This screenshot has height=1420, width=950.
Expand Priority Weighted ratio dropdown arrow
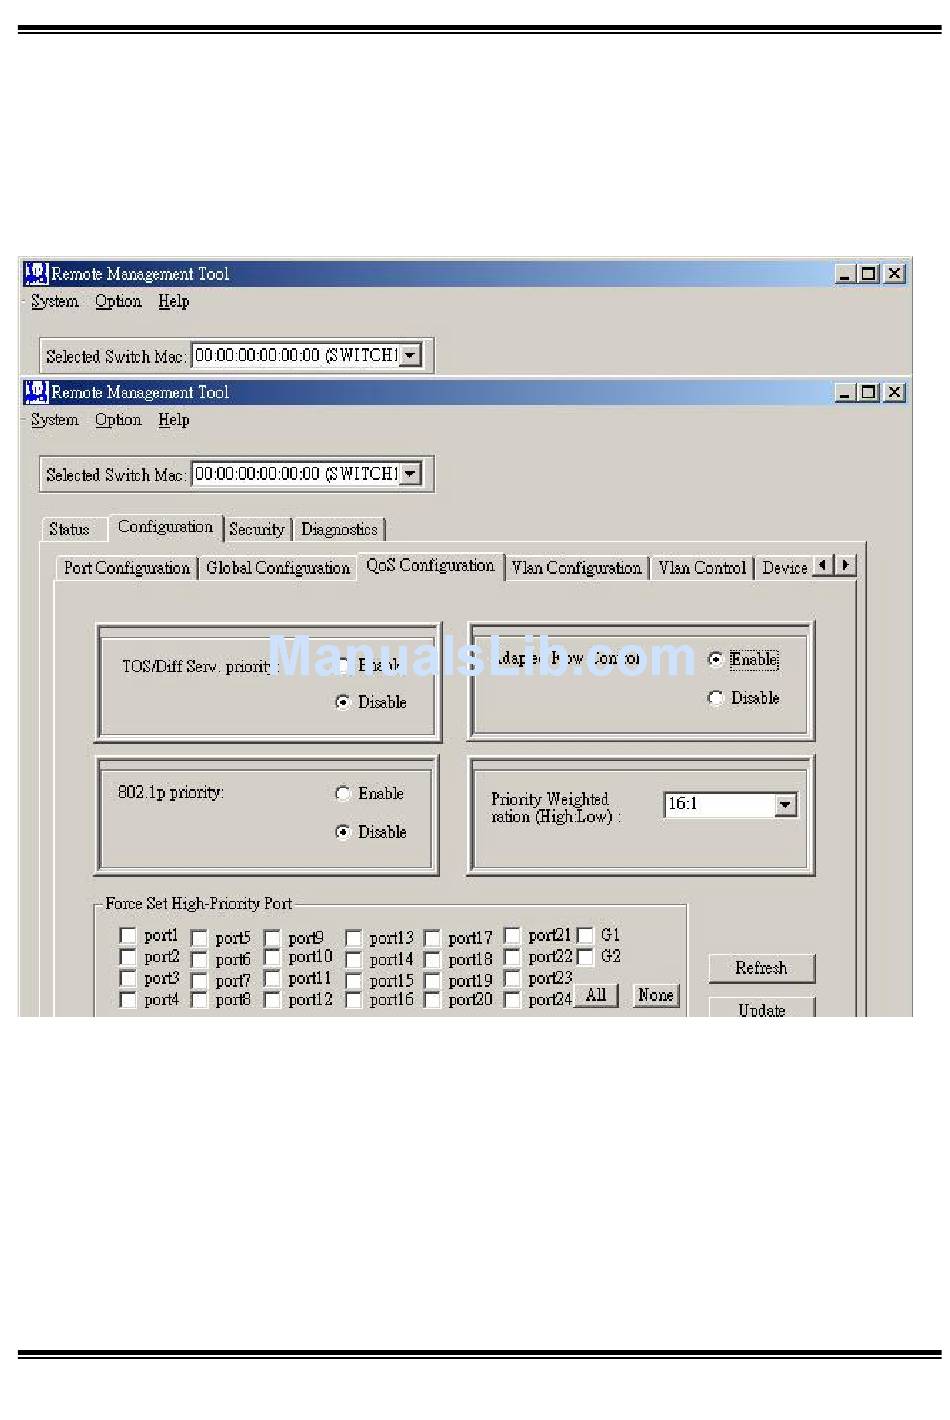click(x=786, y=805)
